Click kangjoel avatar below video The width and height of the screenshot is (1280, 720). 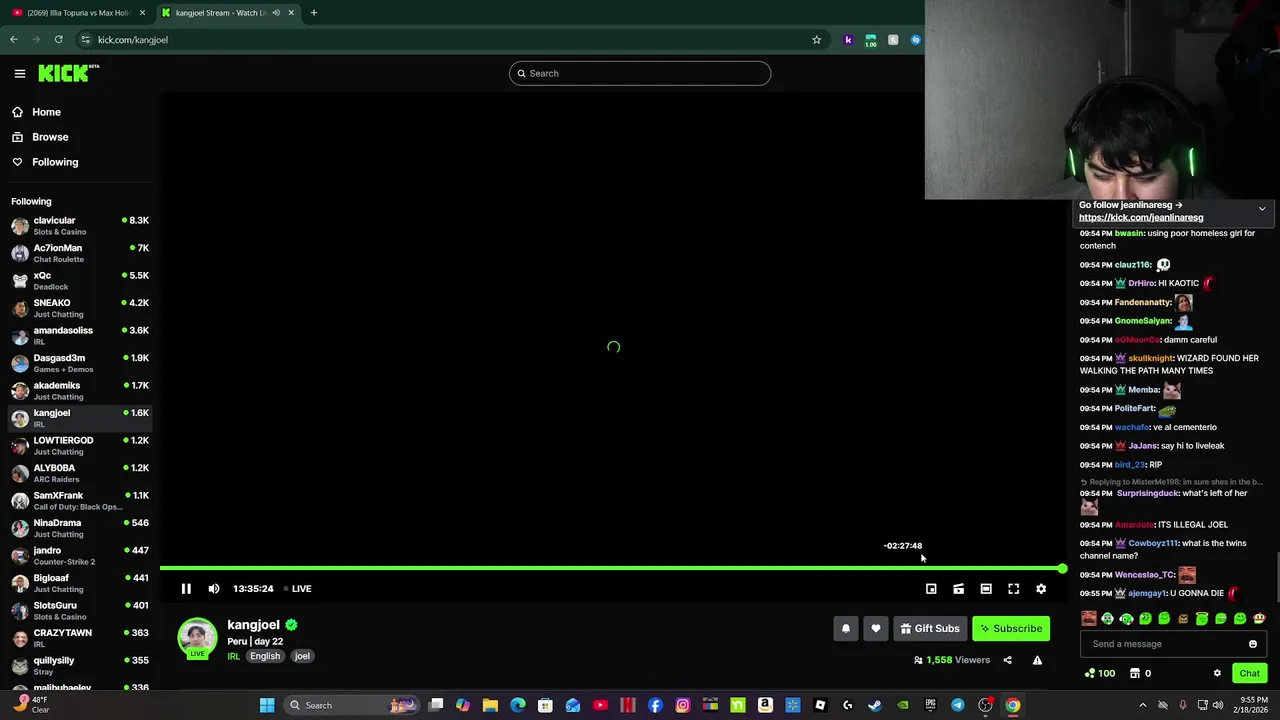click(x=197, y=639)
